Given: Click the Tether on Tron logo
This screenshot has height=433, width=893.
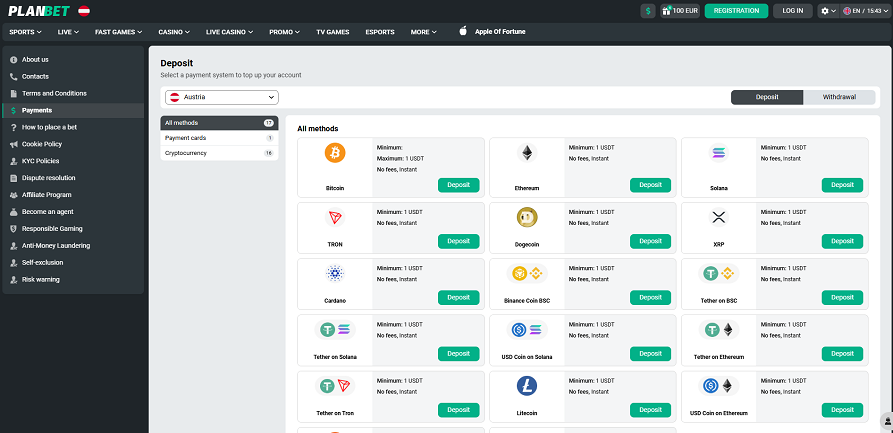Looking at the screenshot, I should tap(335, 386).
